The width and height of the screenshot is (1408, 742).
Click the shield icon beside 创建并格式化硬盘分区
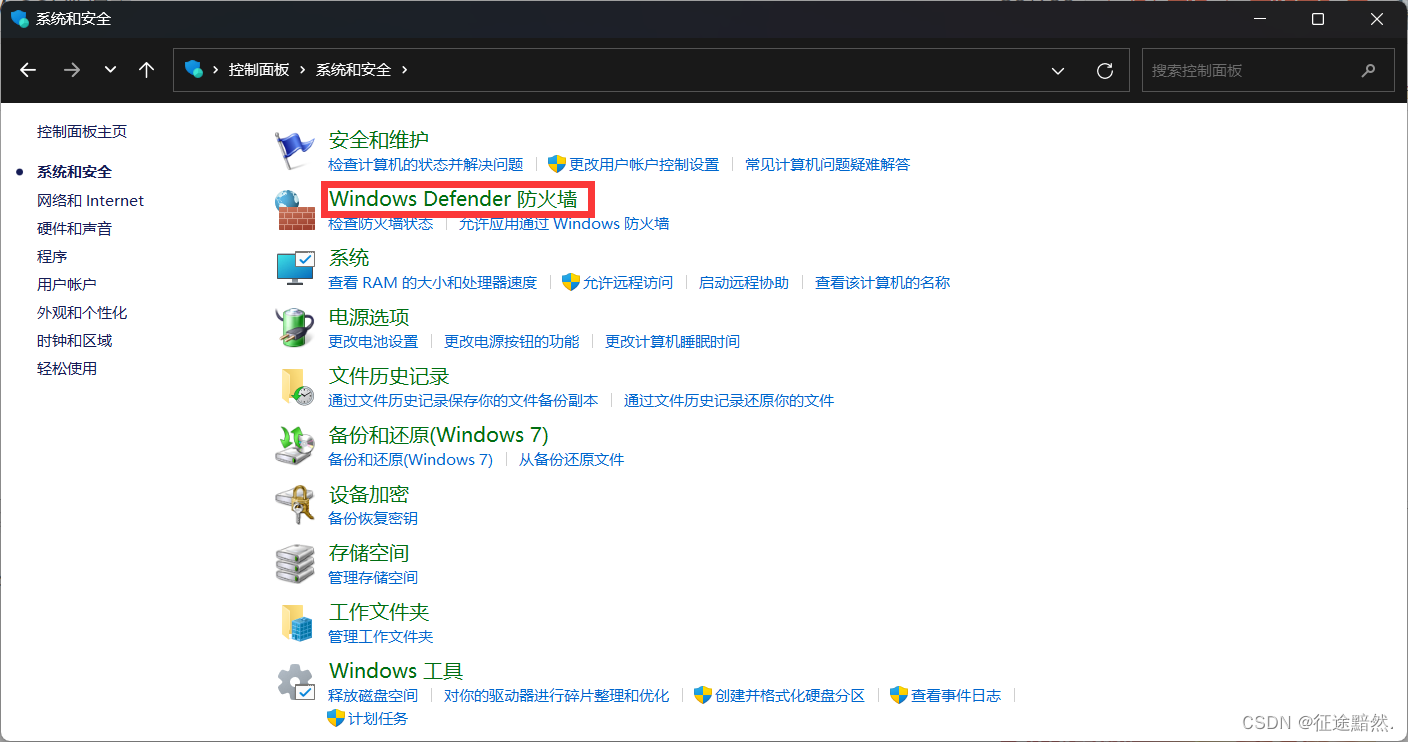703,695
